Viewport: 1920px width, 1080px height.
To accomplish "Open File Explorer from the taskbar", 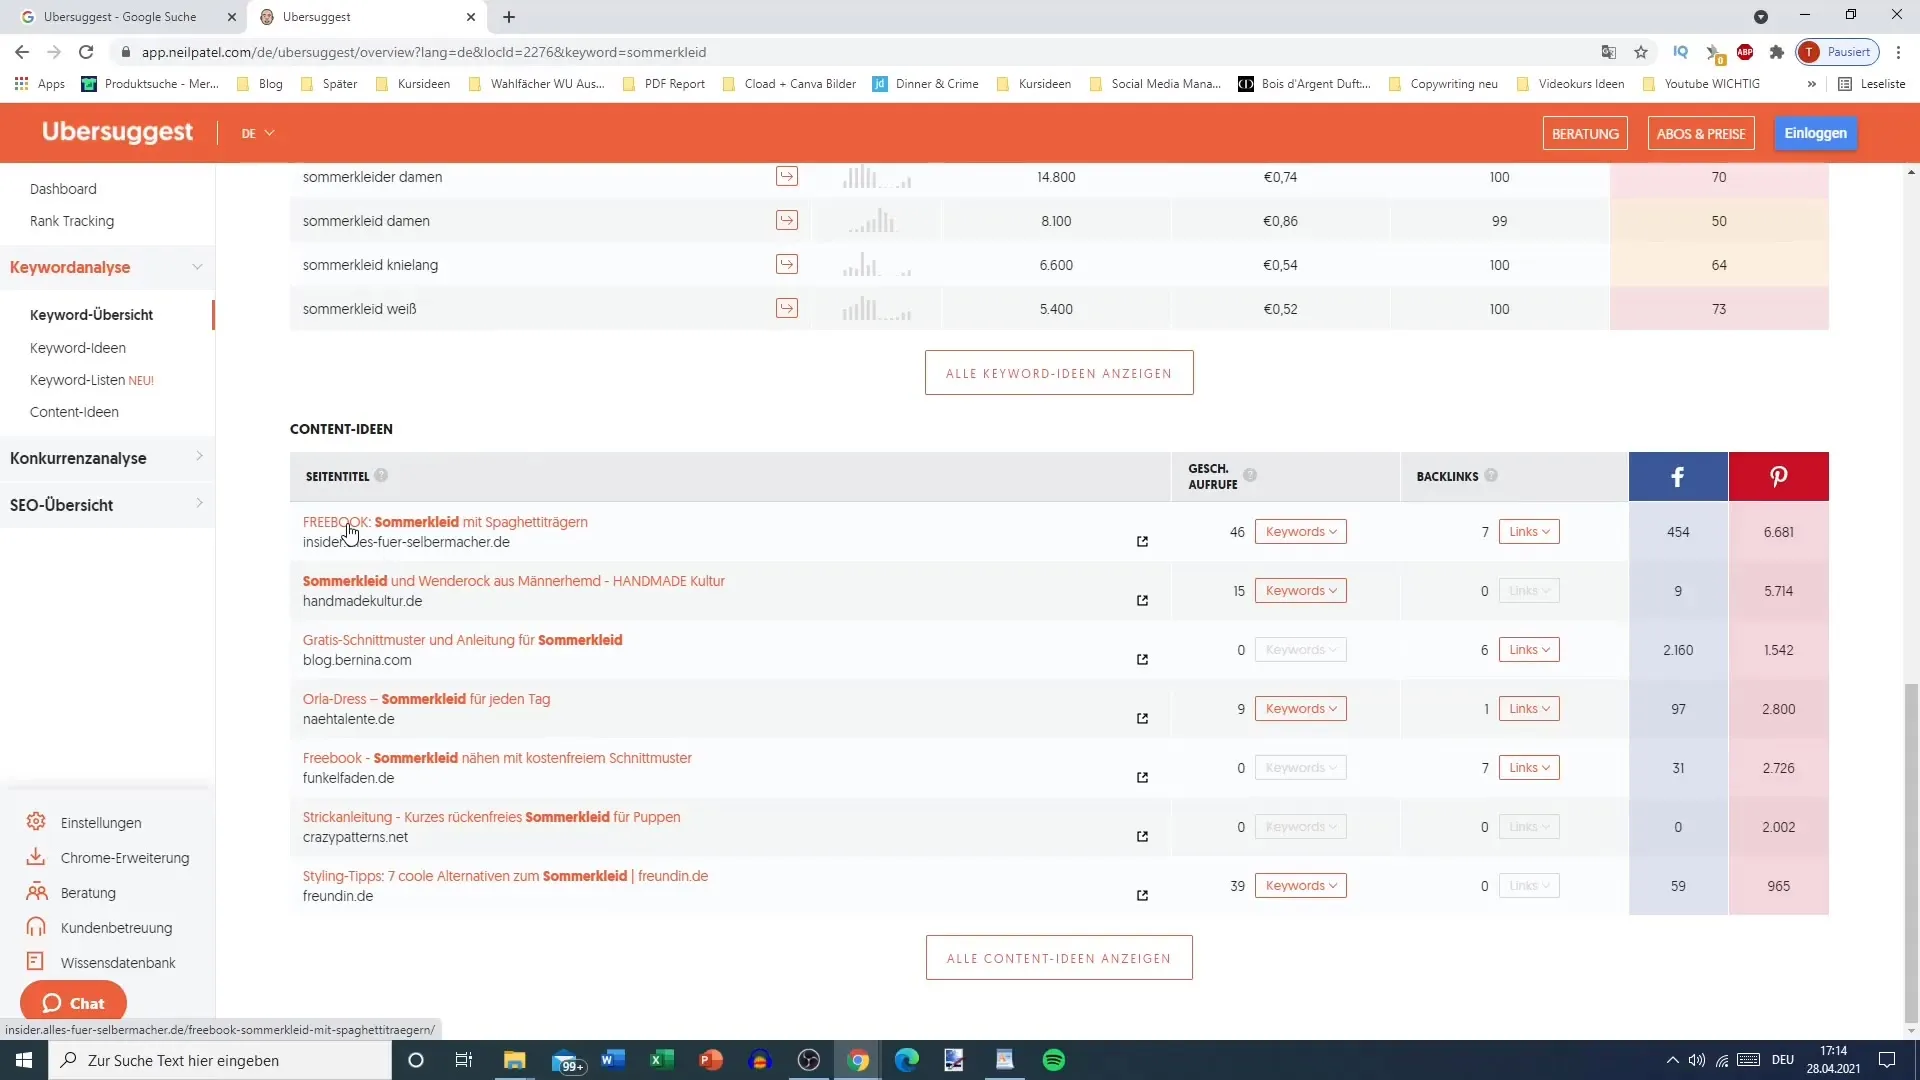I will point(514,1060).
